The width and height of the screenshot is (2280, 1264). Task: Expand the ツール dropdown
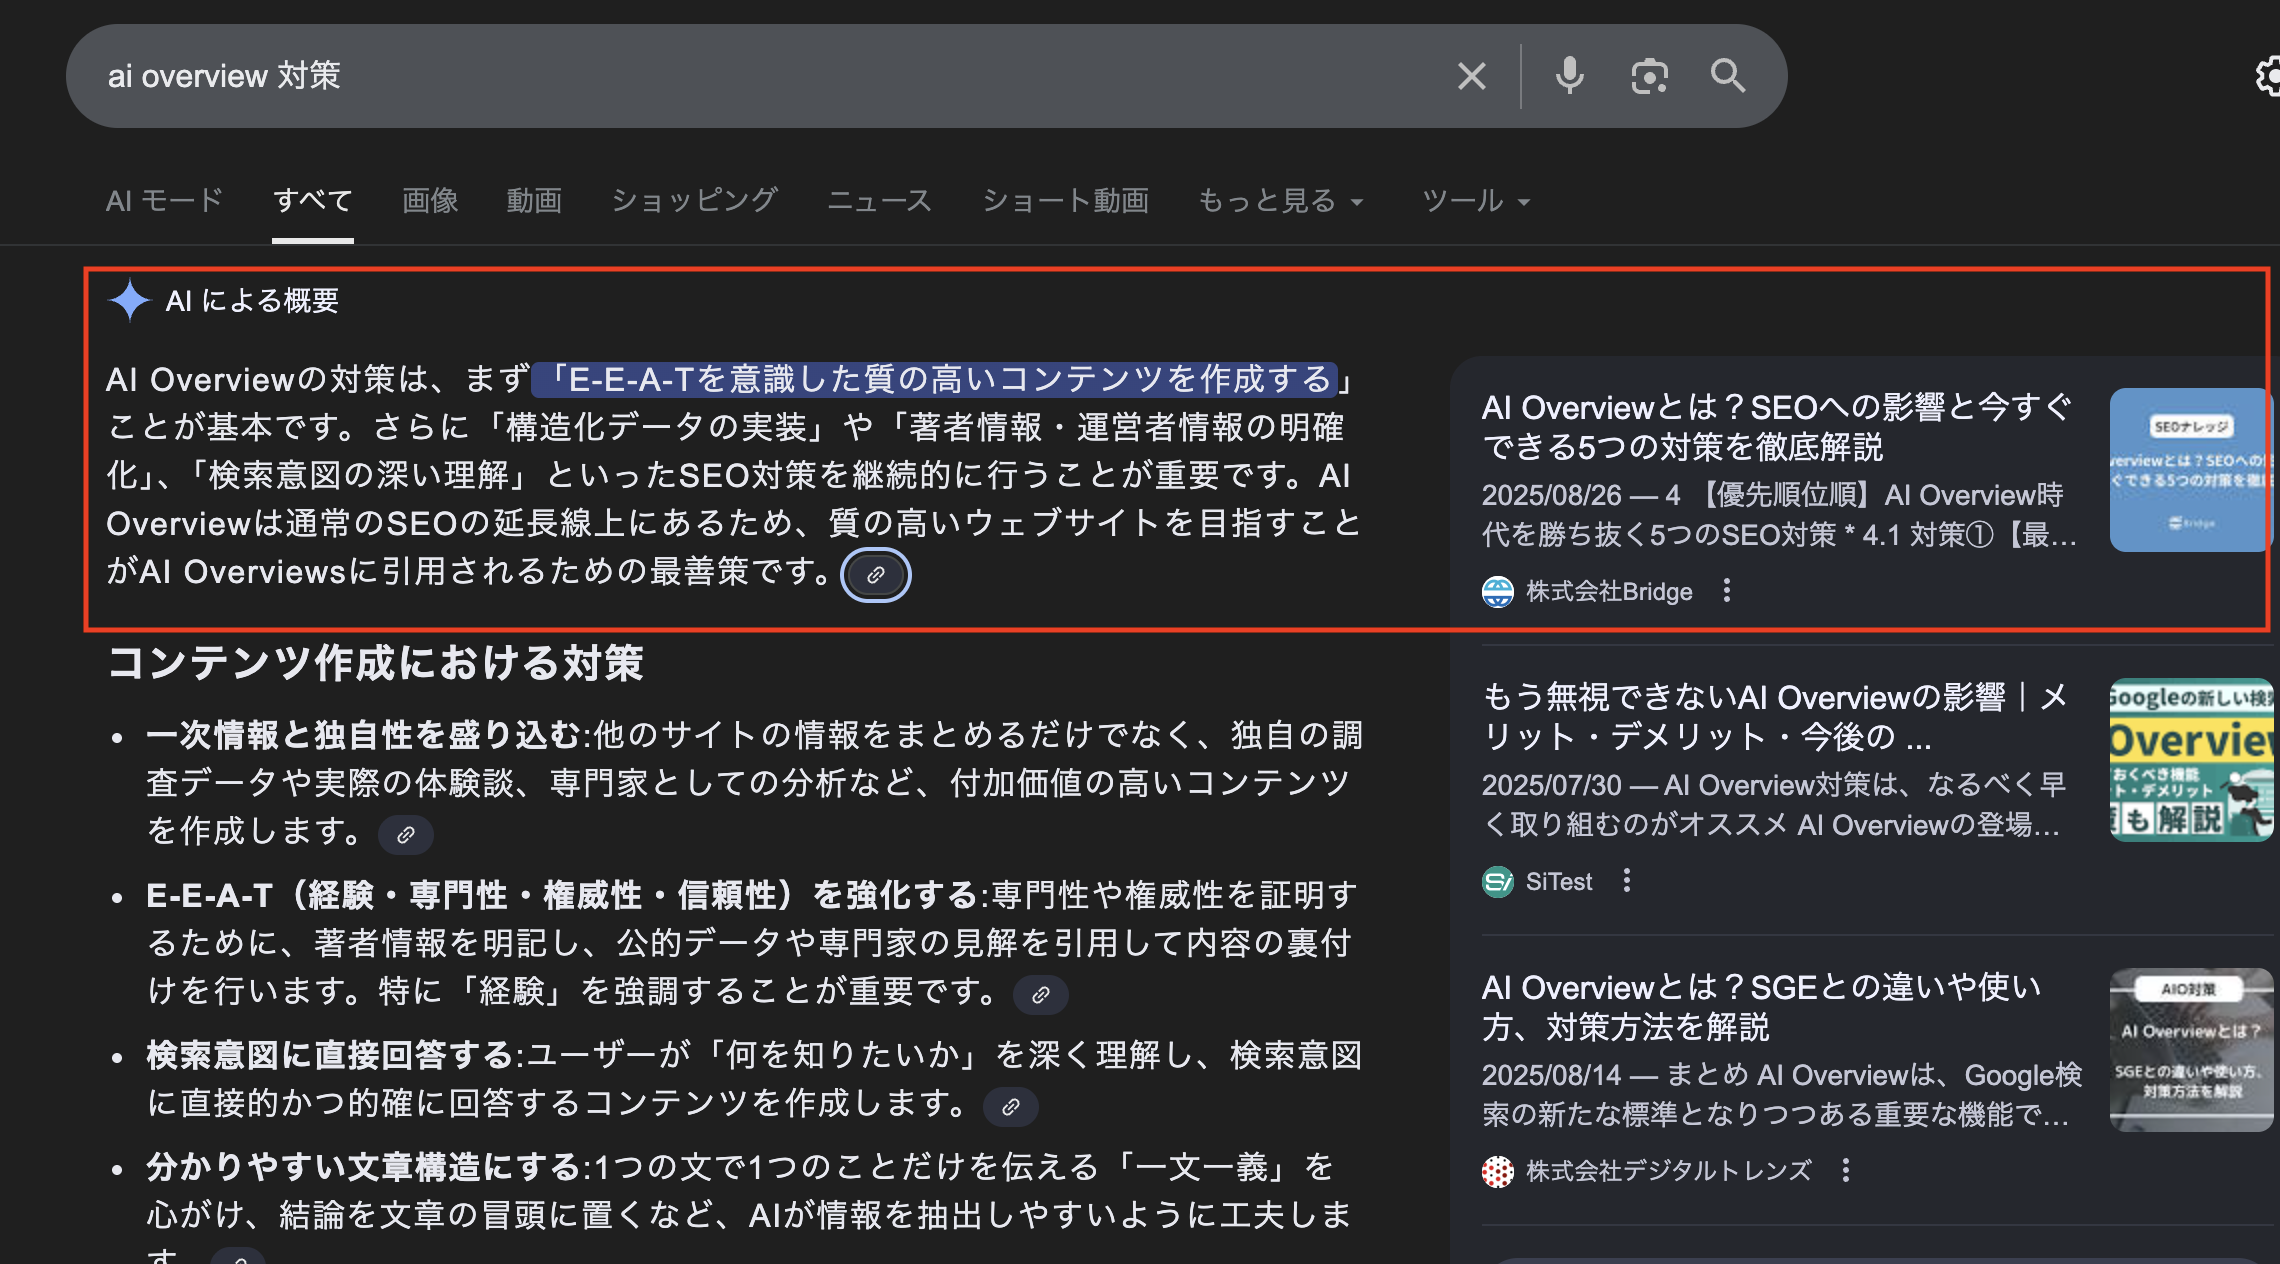1476,201
